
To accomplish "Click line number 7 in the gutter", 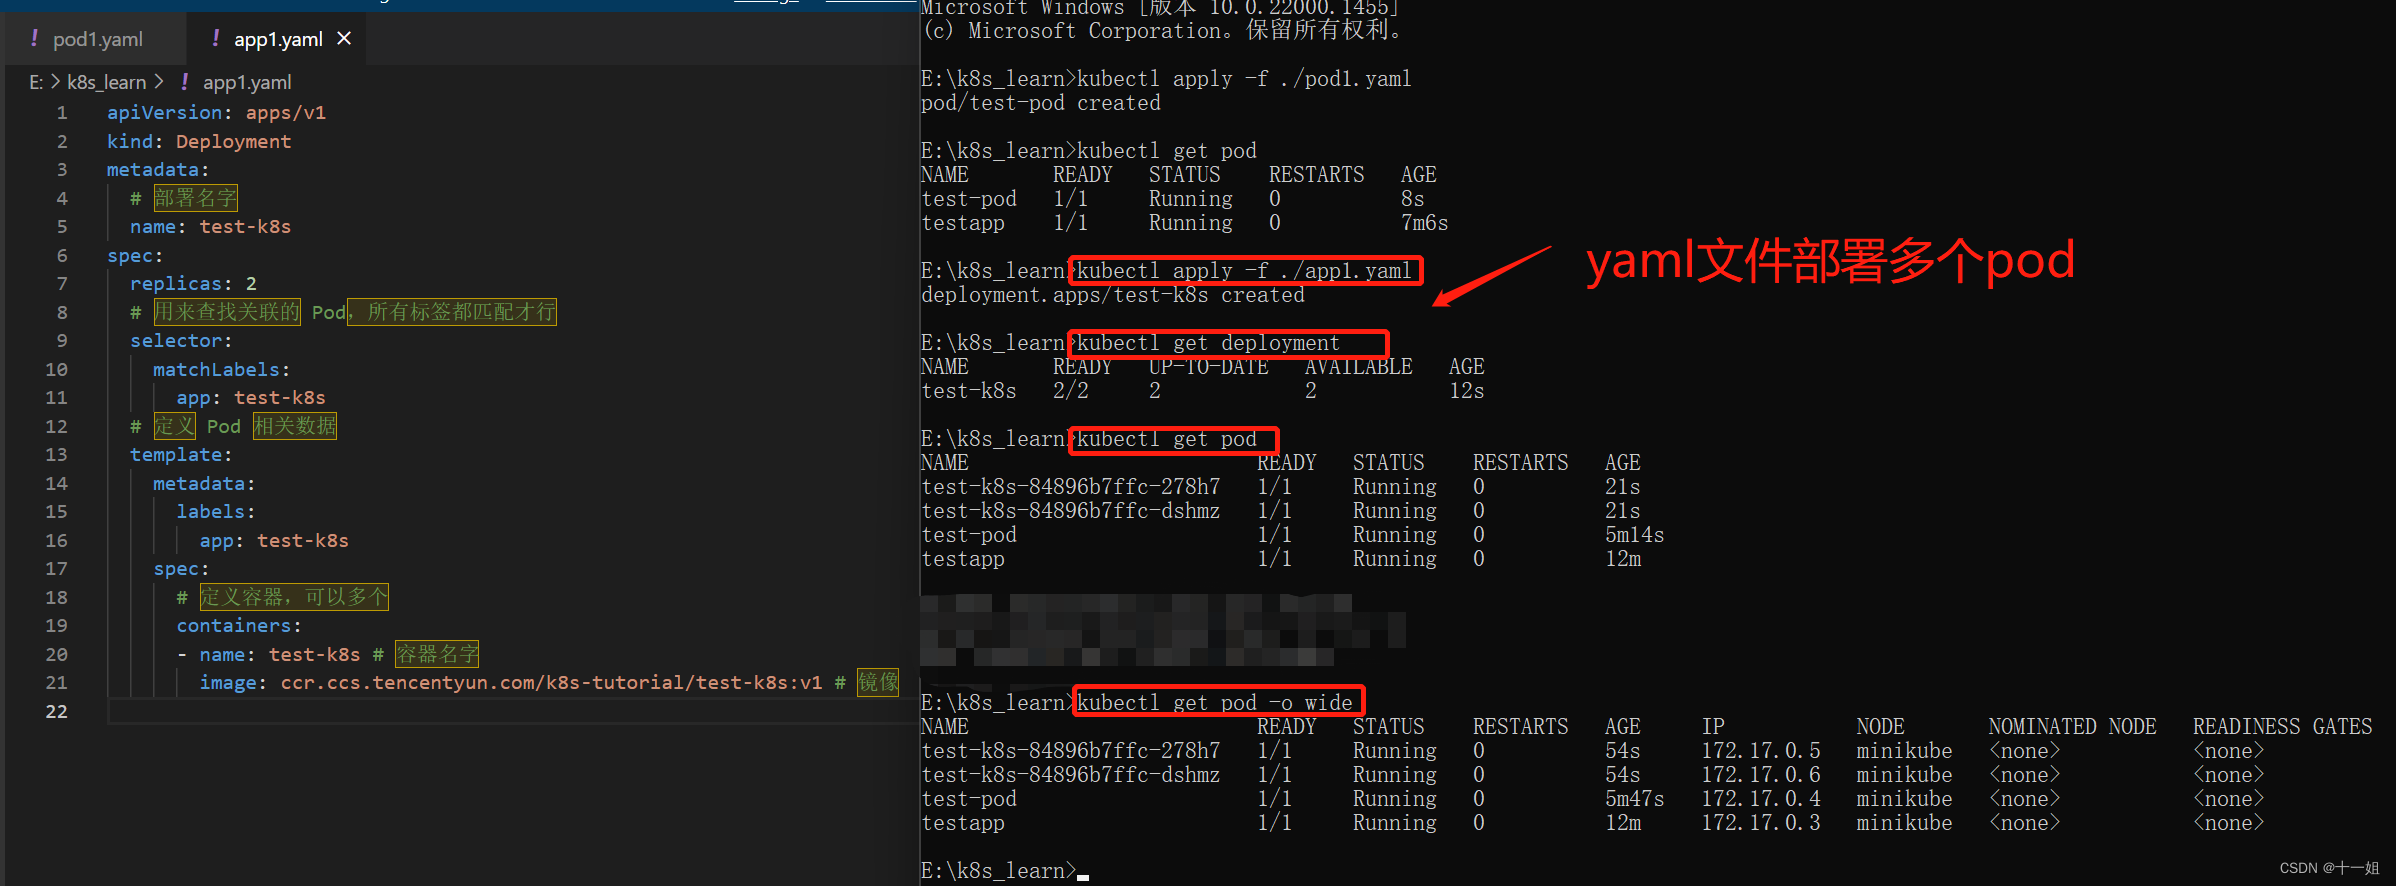I will click(62, 283).
